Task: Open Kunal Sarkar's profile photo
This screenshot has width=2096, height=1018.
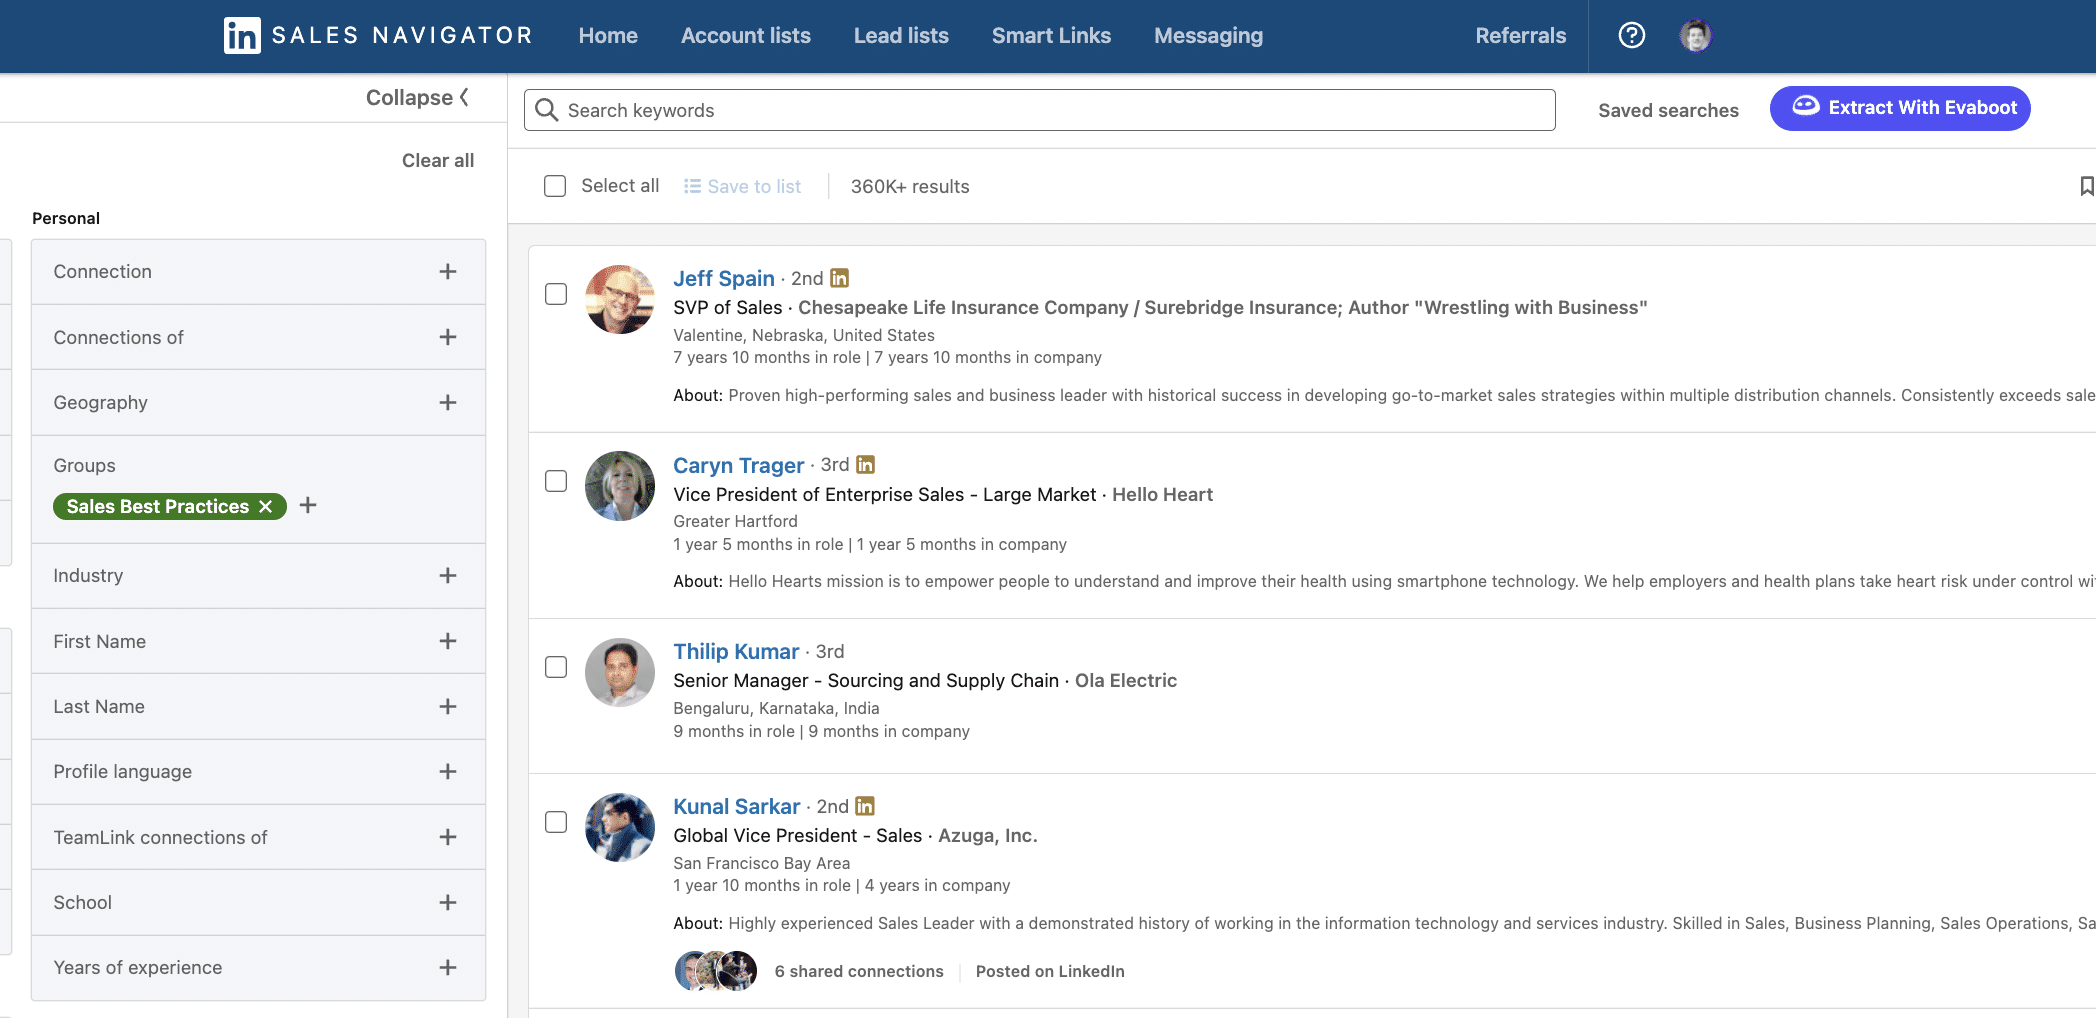Action: tap(619, 827)
